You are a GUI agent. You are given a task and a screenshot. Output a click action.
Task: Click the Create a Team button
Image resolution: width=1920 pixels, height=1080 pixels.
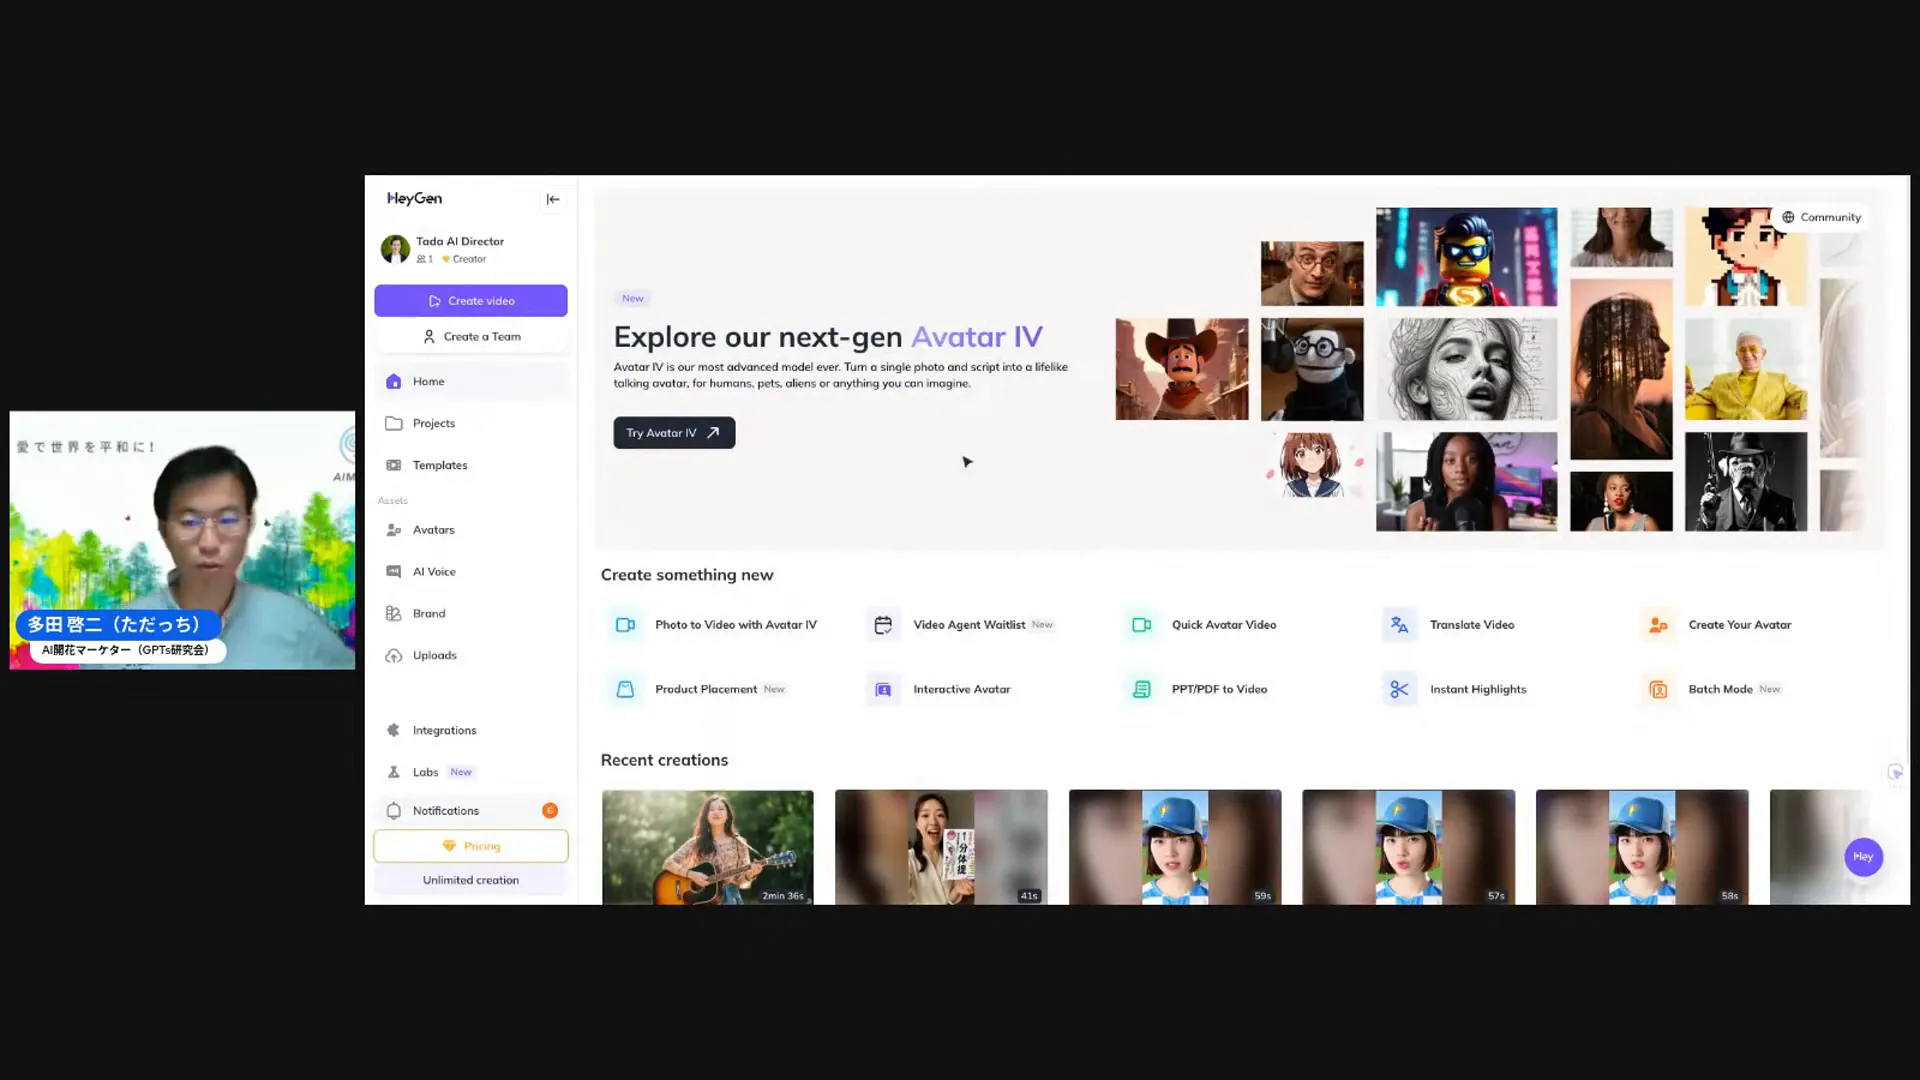coord(471,337)
